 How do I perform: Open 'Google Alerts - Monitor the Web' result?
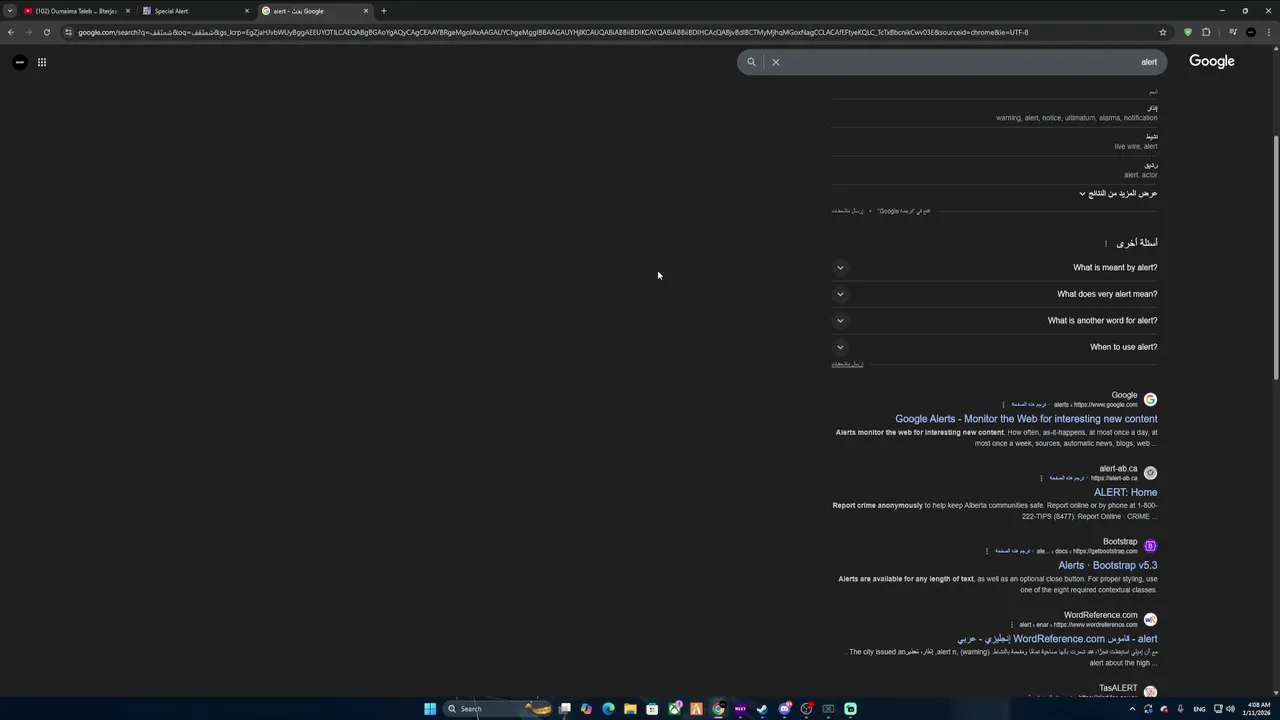(x=1026, y=419)
